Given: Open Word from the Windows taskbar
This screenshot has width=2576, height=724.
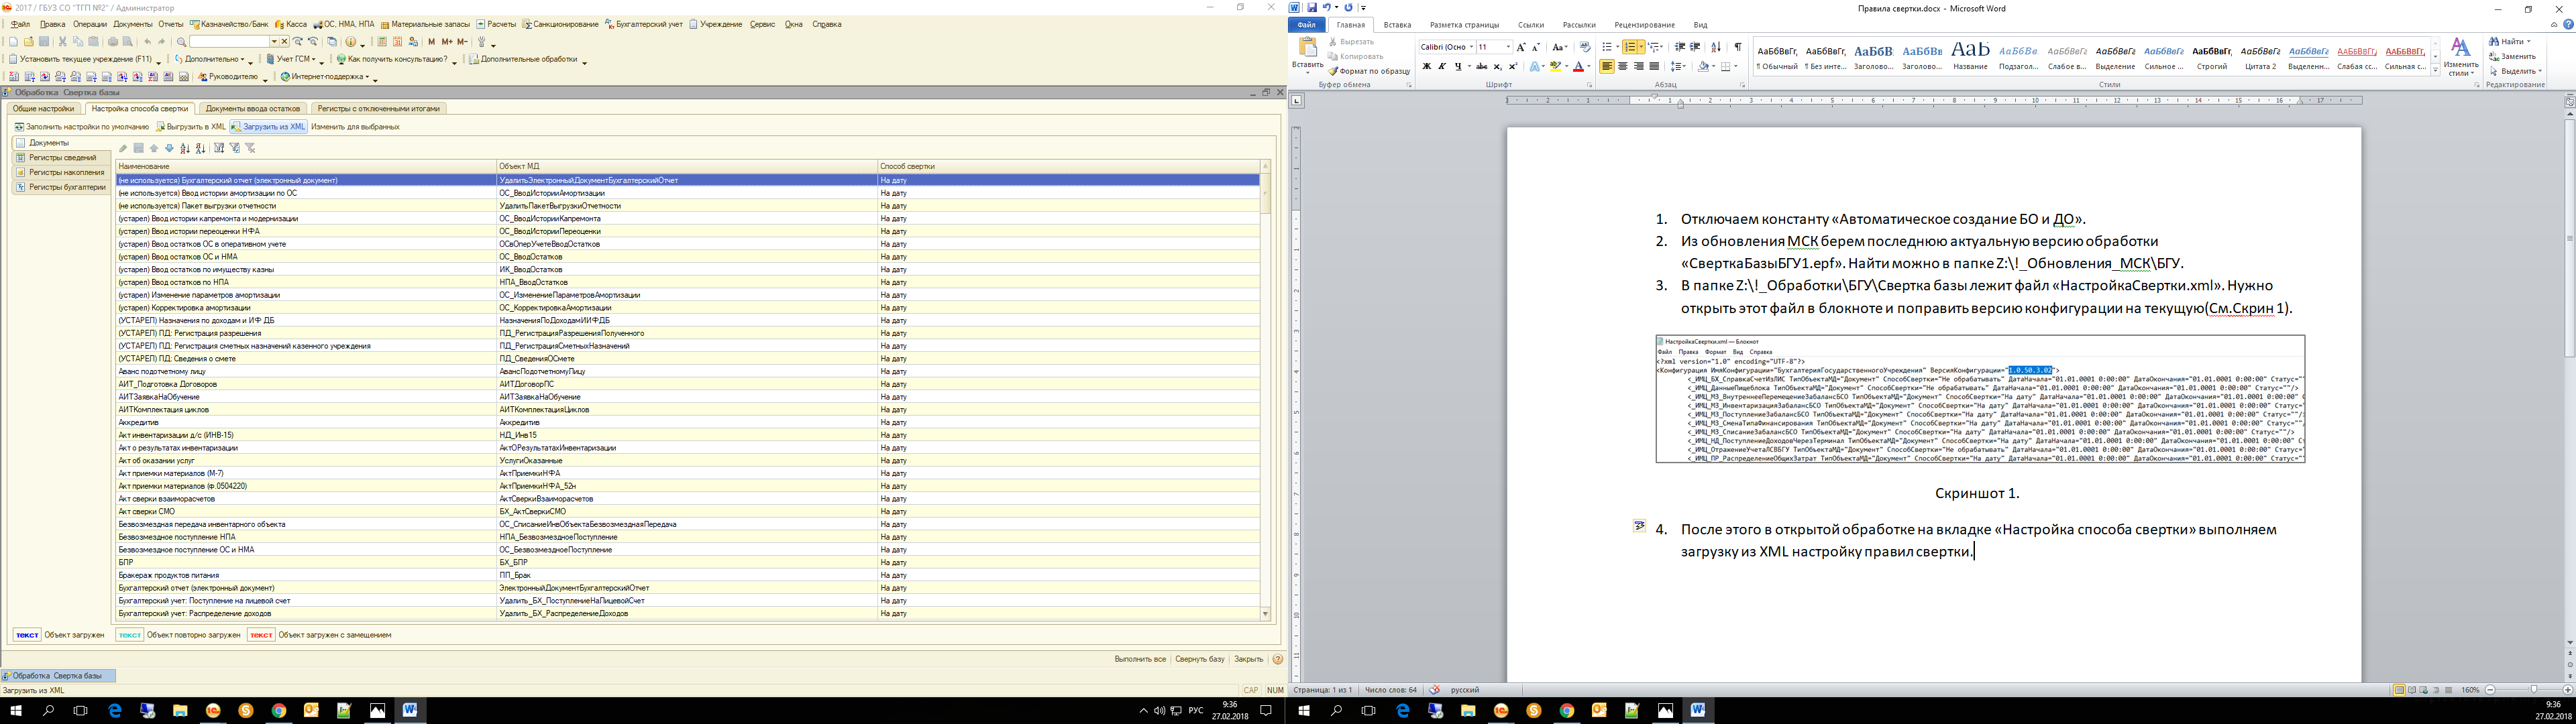Looking at the screenshot, I should [x=409, y=710].
